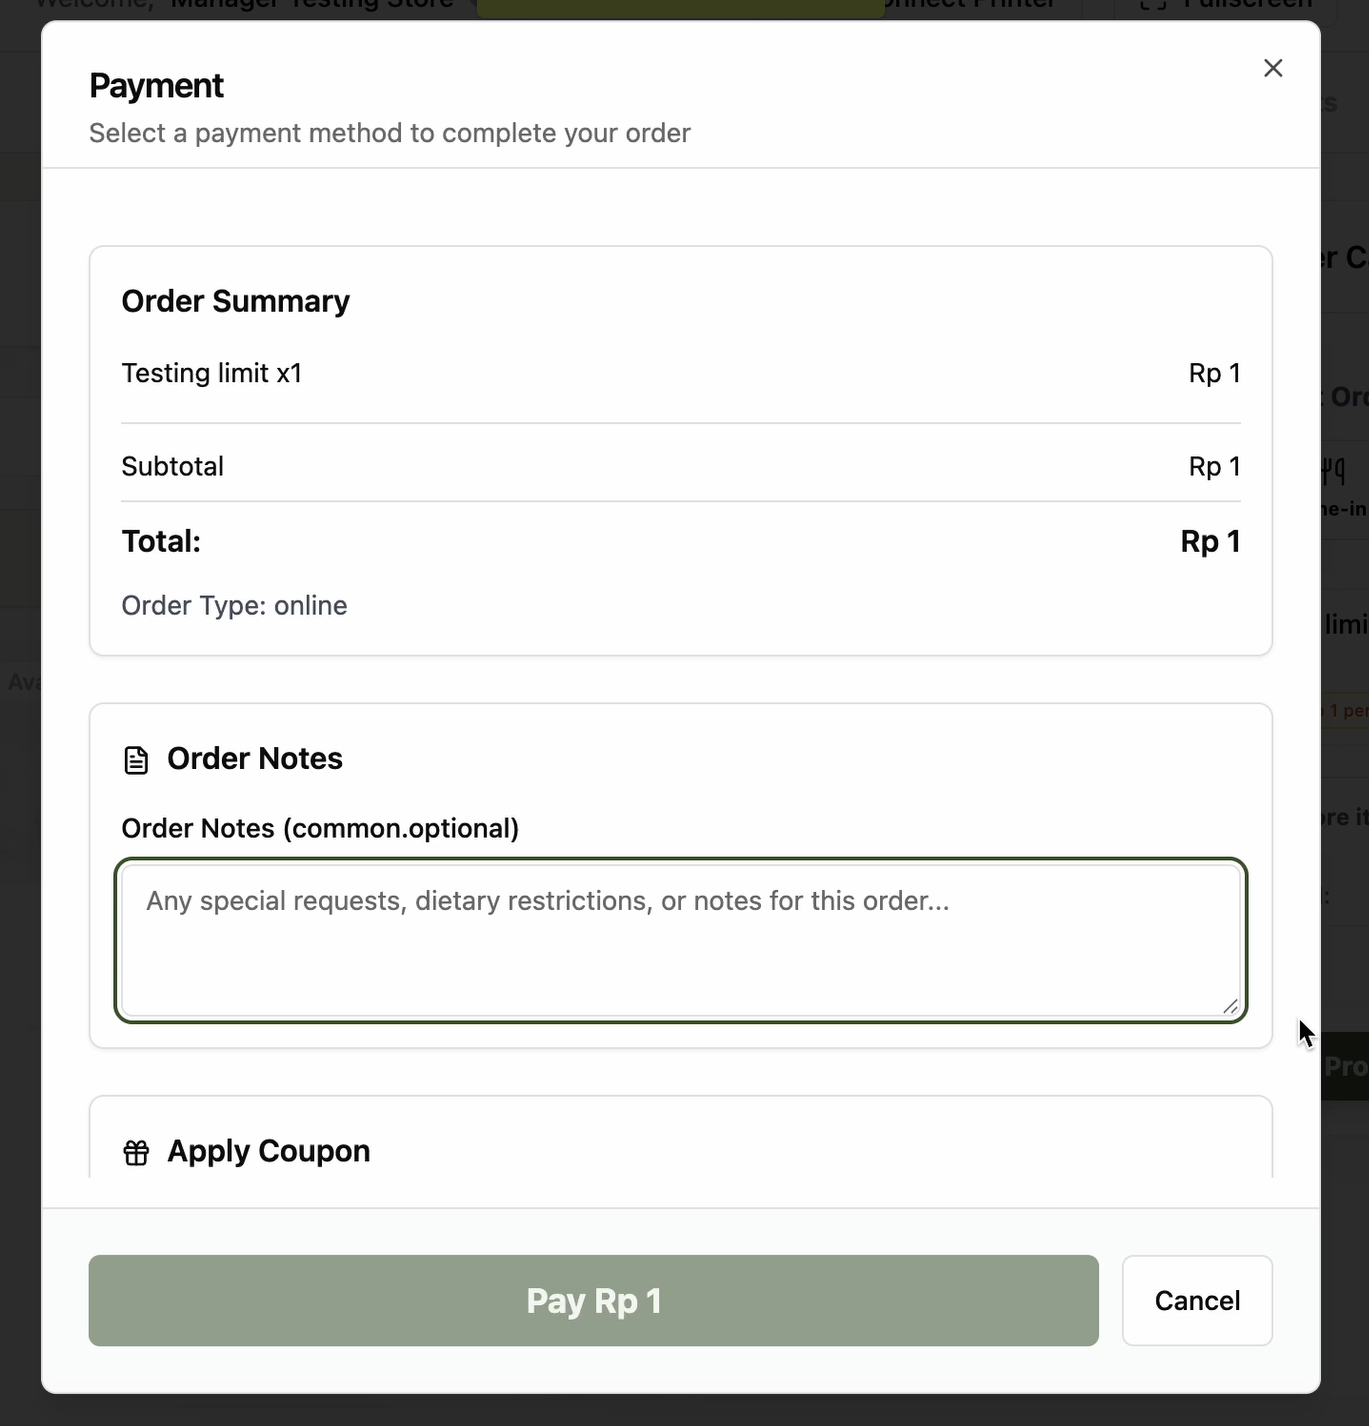
Task: Click the Order Type: online text
Action: pos(234,605)
